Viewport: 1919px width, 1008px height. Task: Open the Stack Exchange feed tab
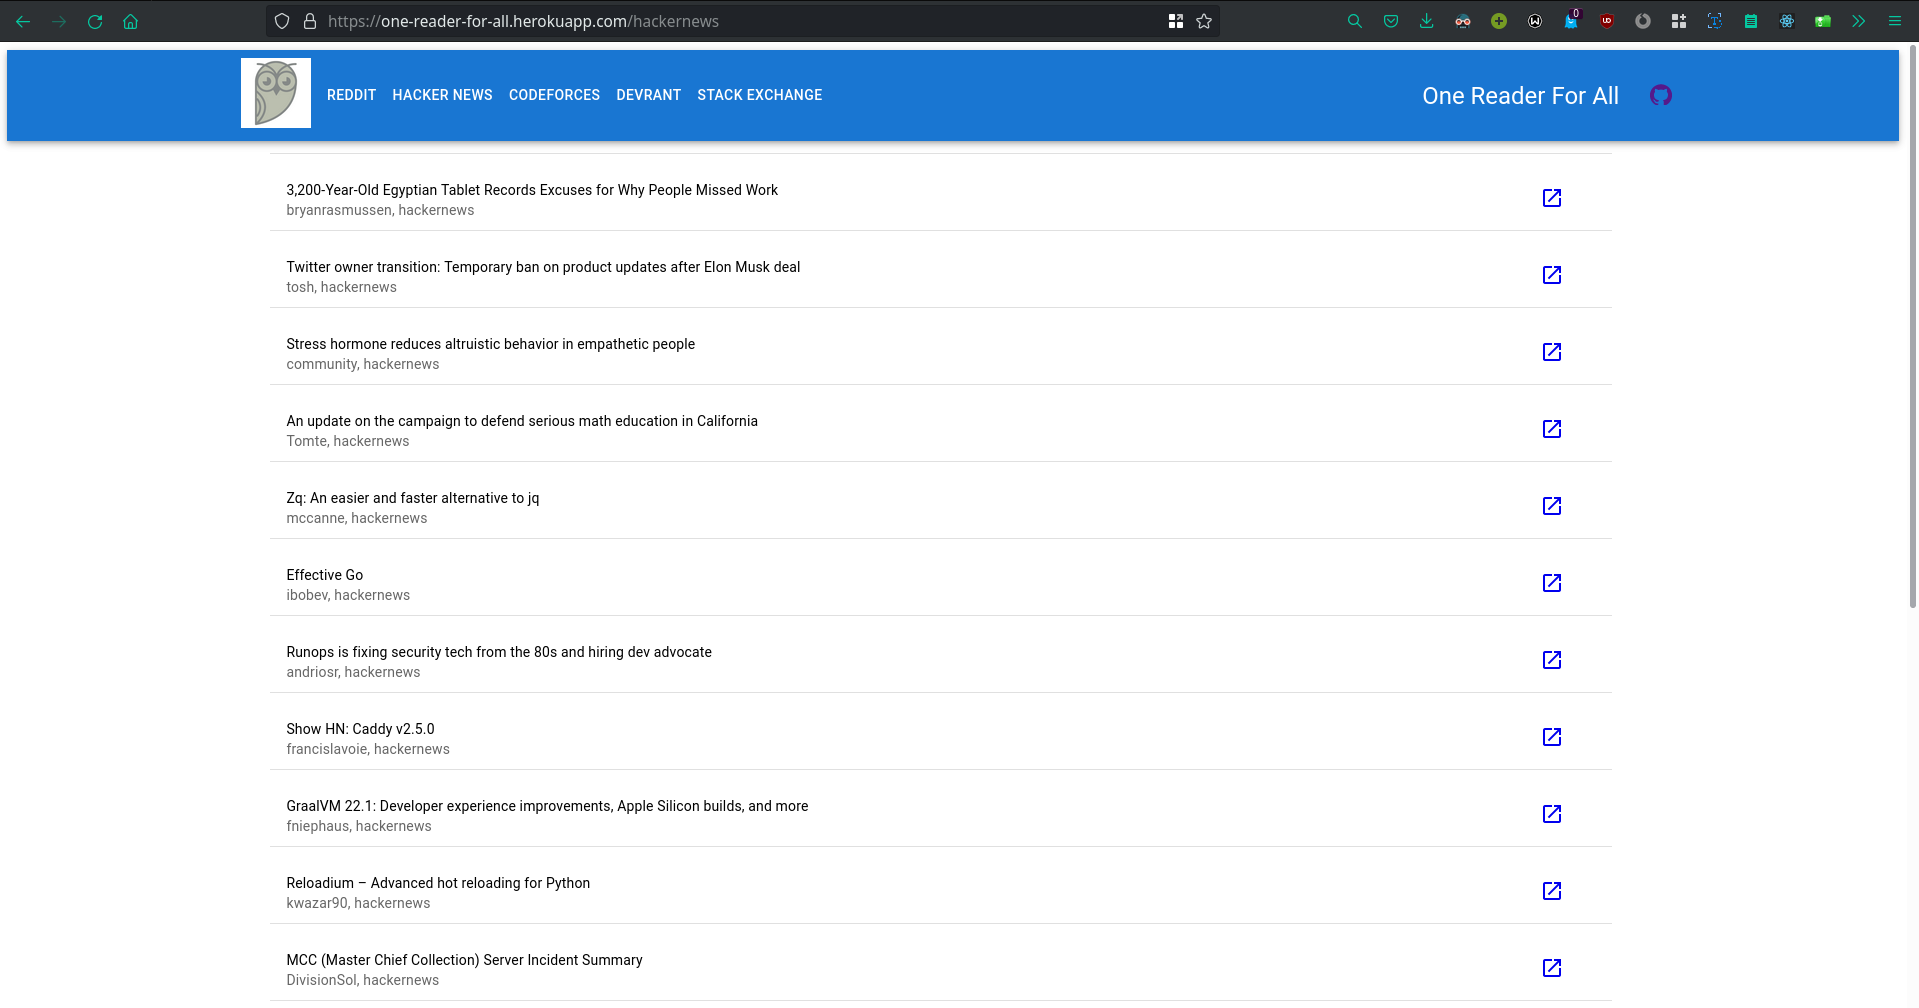click(760, 95)
